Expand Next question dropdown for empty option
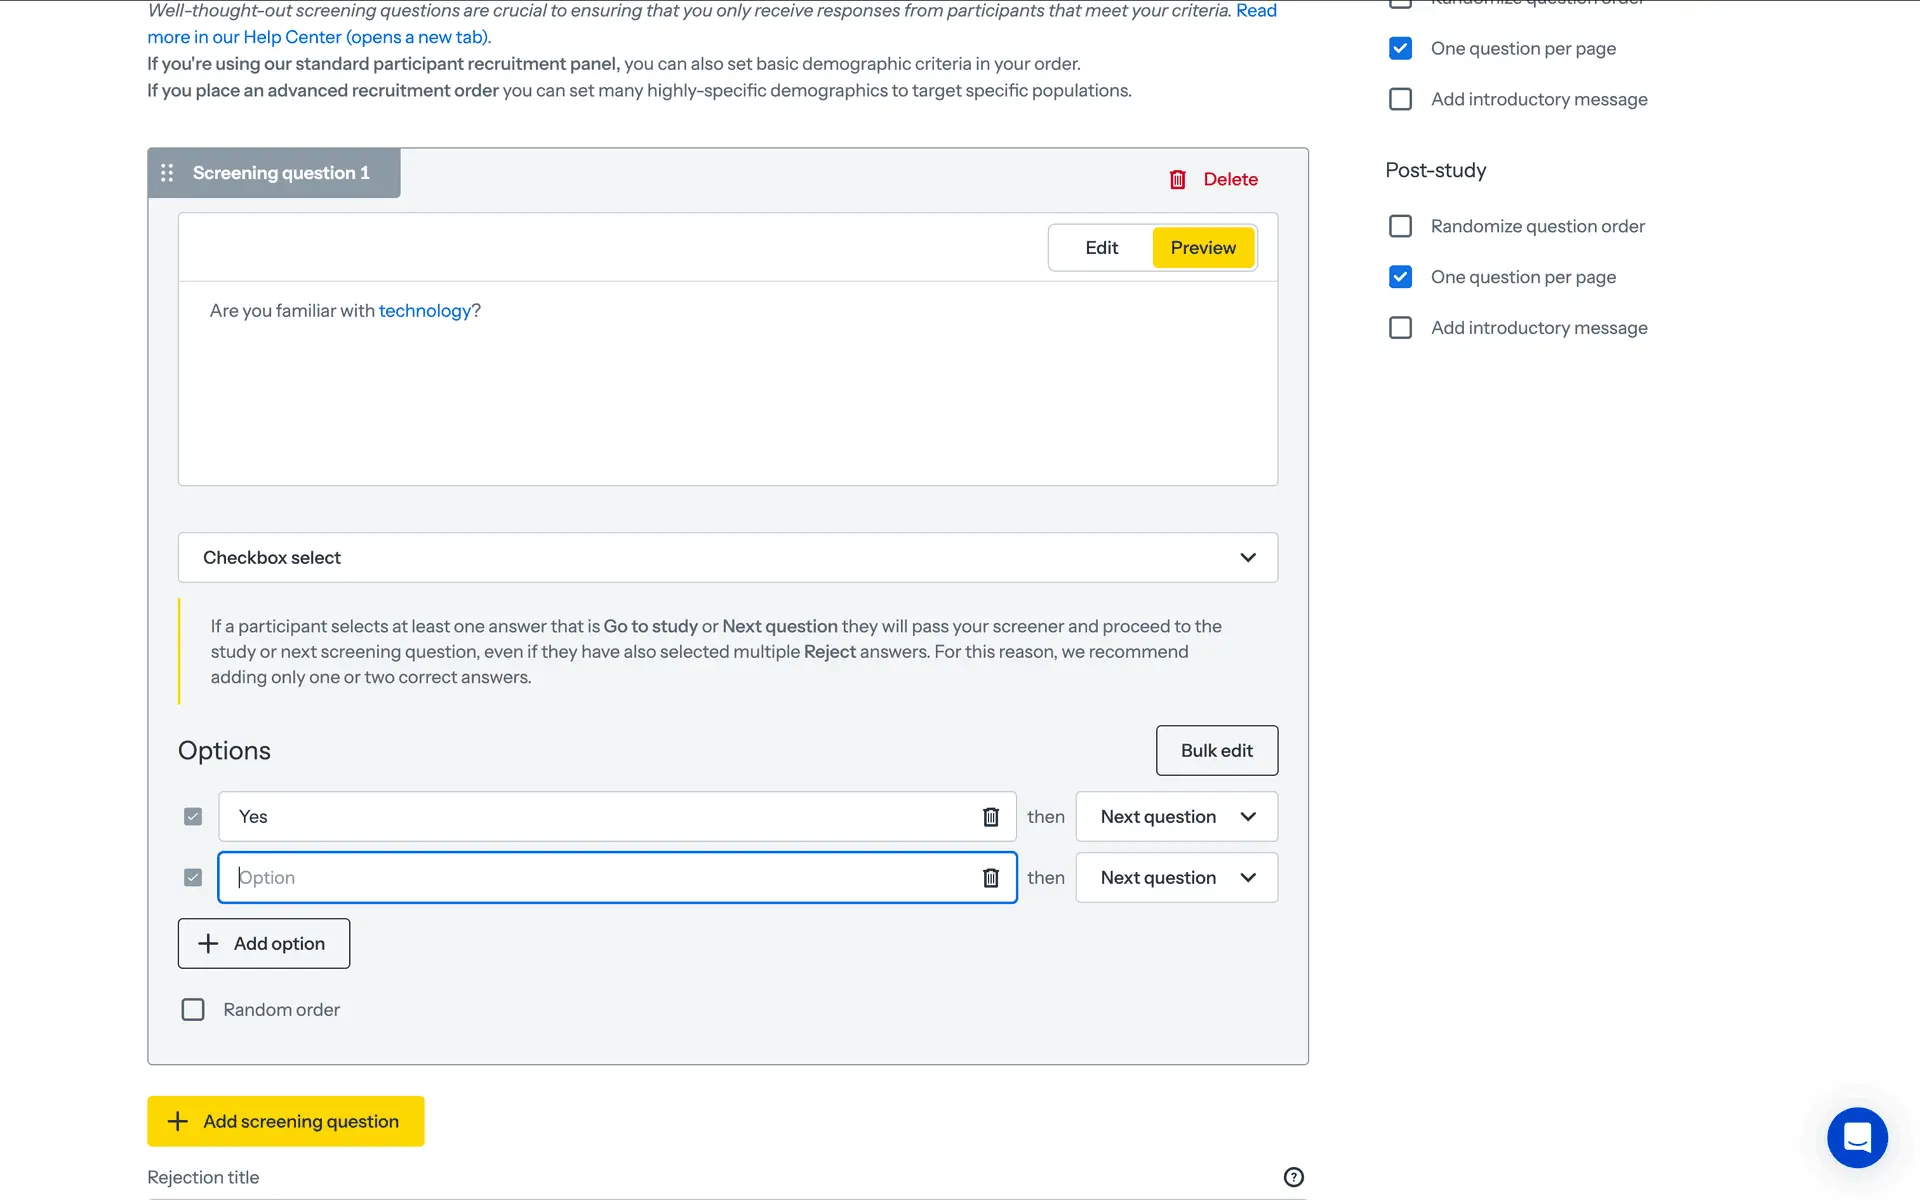 tap(1176, 878)
